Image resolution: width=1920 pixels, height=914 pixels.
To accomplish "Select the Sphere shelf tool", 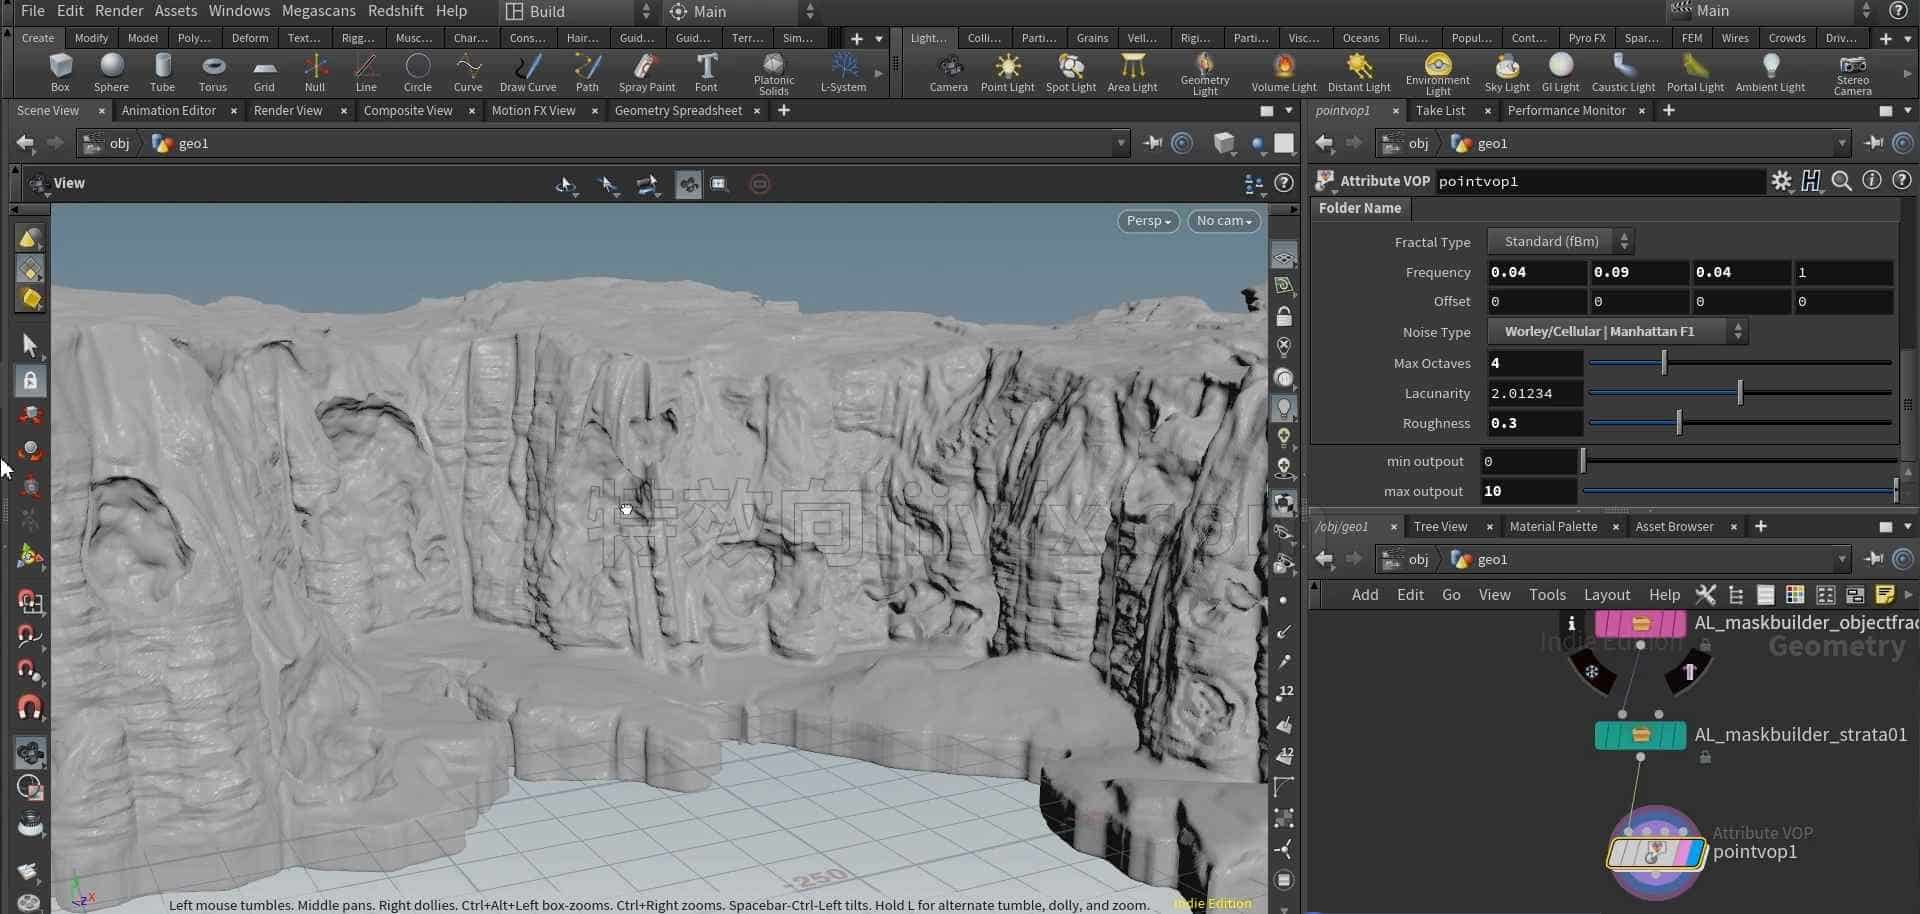I will tap(111, 73).
